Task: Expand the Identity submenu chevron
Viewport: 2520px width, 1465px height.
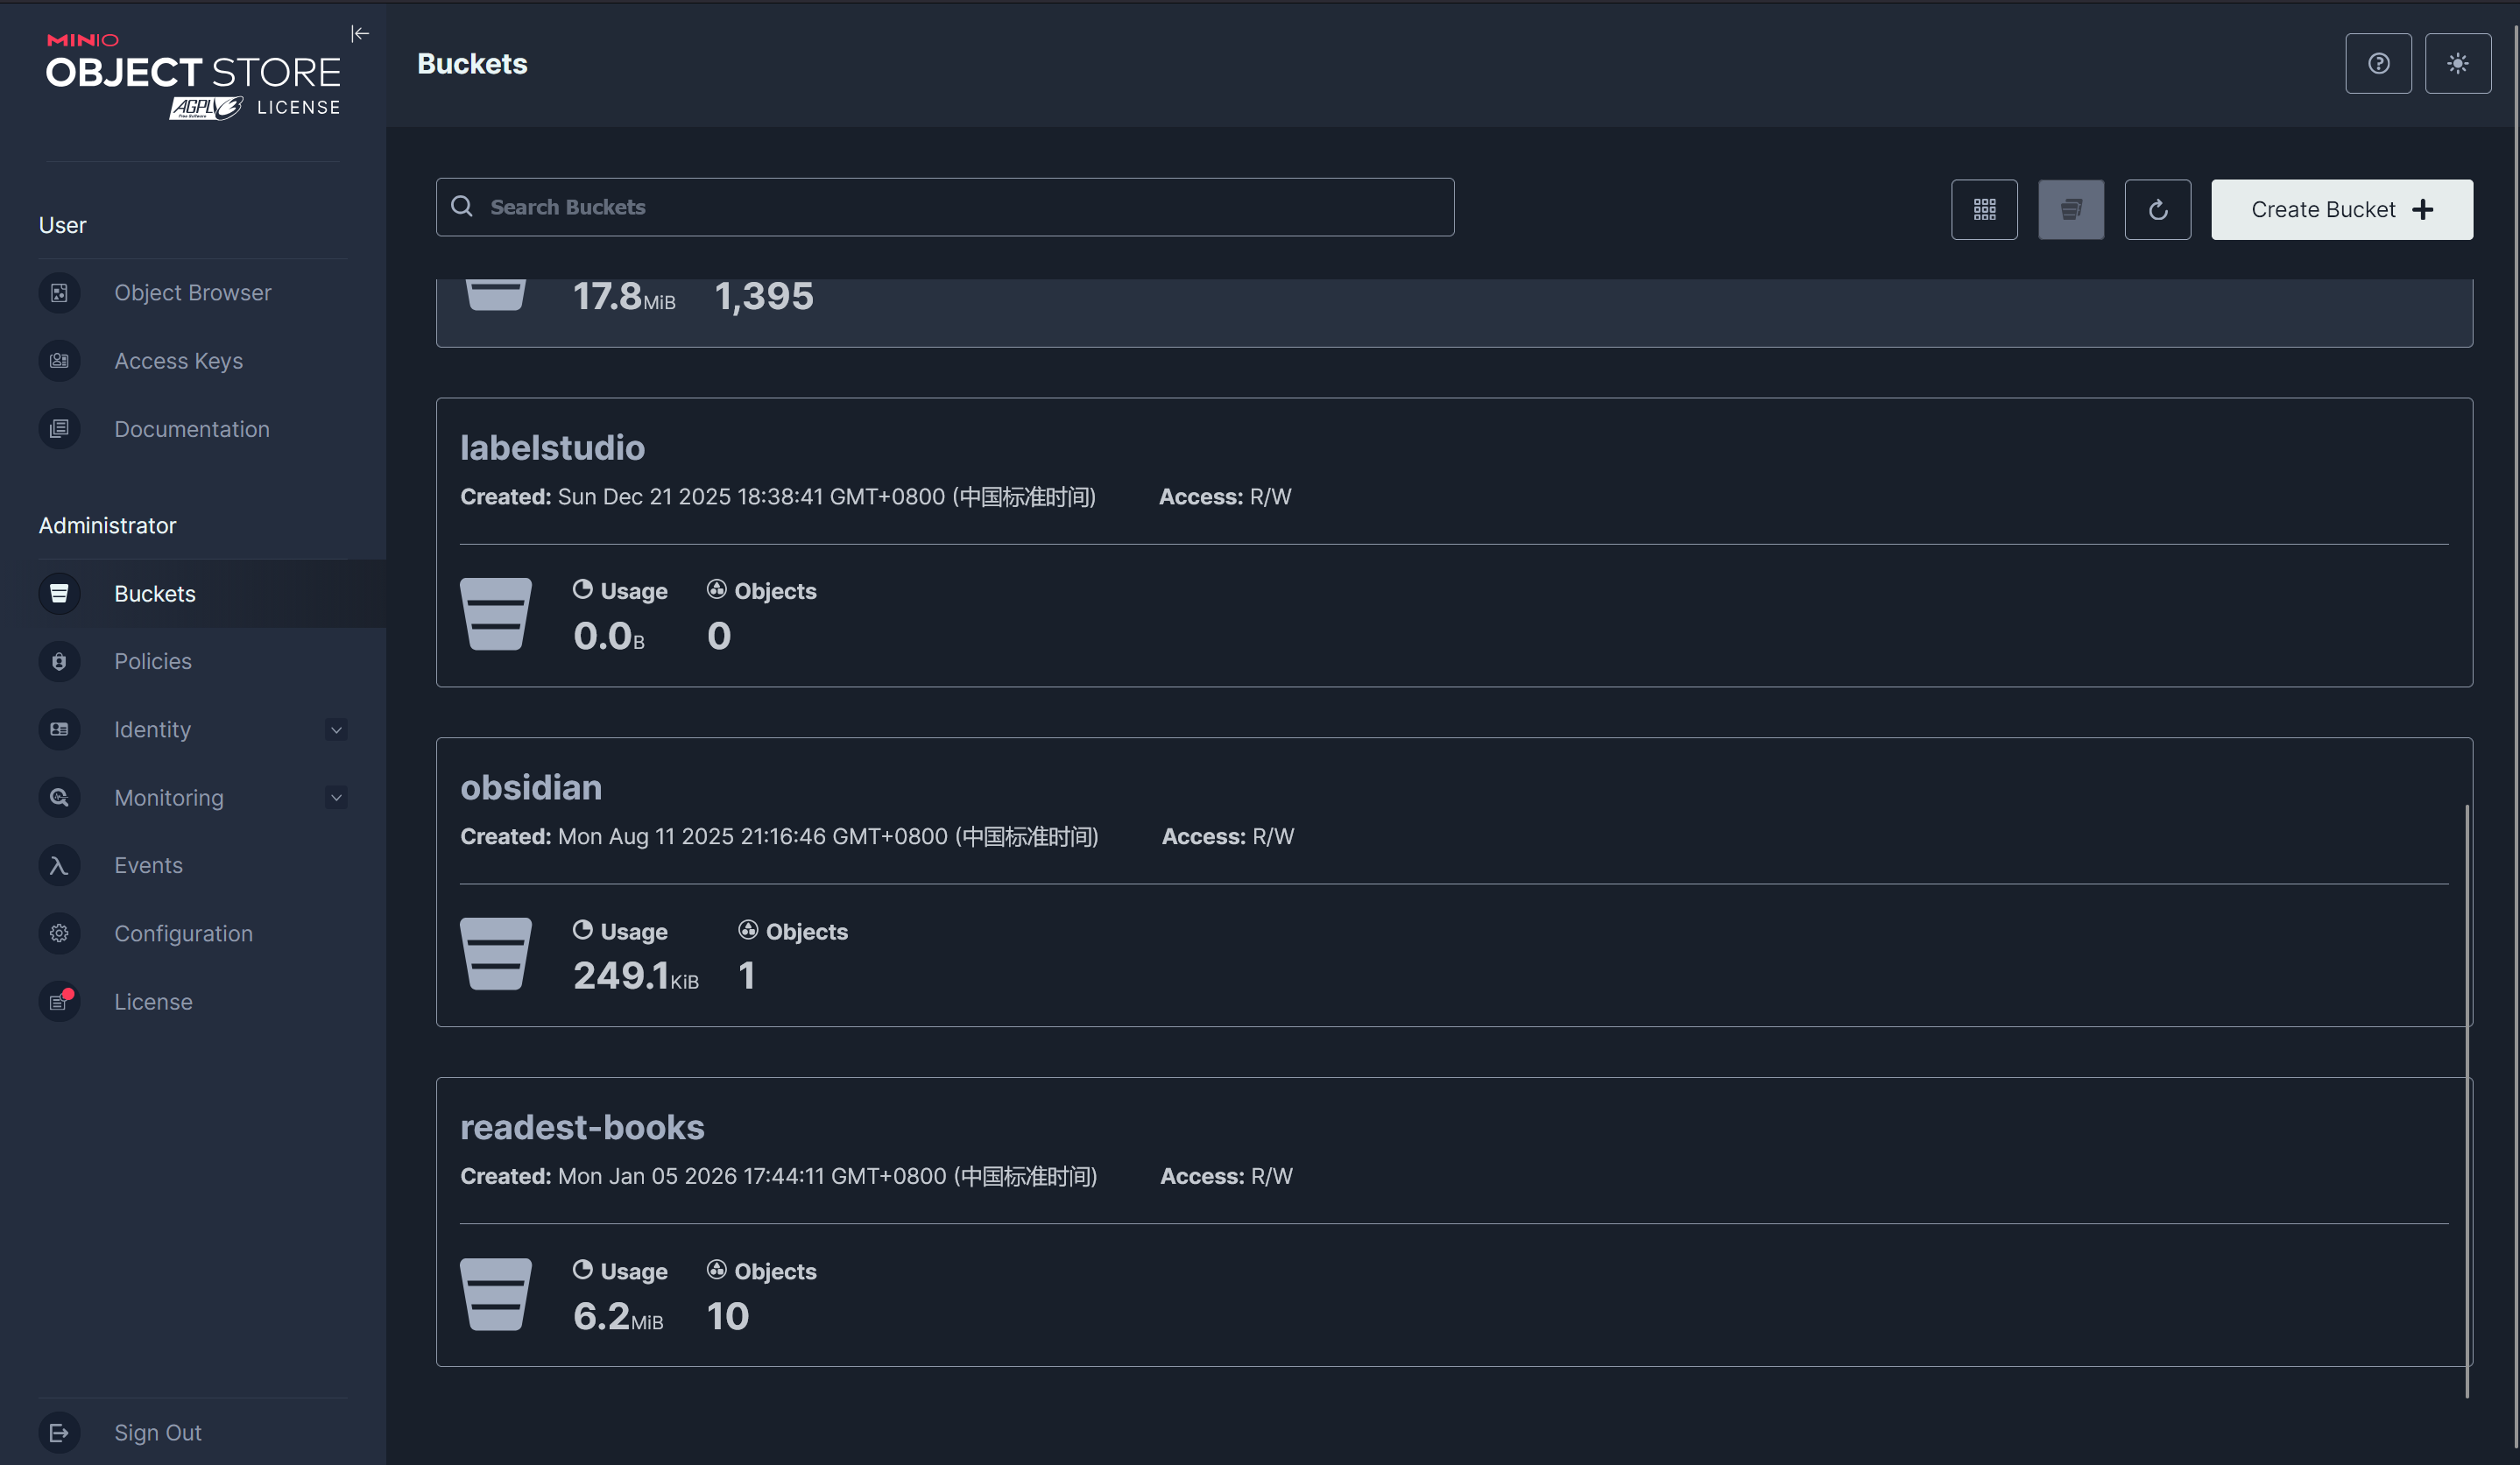Action: 336,730
